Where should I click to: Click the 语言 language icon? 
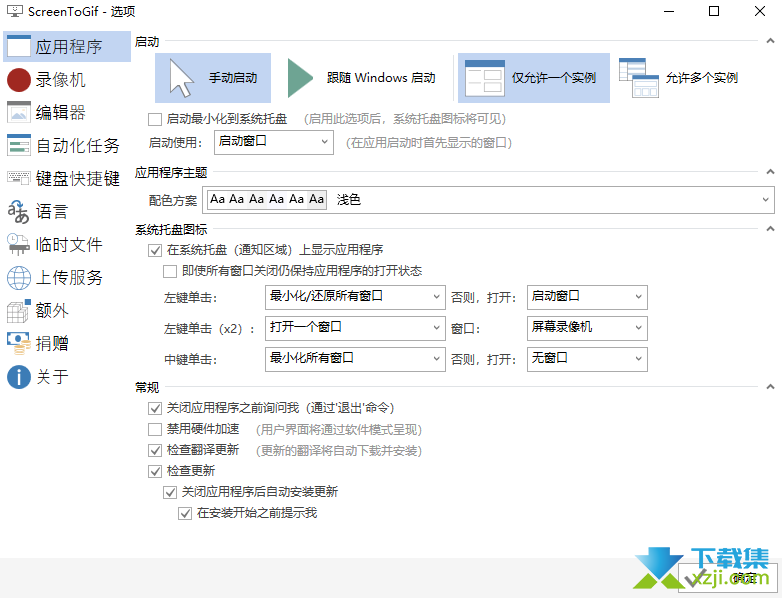(19, 211)
